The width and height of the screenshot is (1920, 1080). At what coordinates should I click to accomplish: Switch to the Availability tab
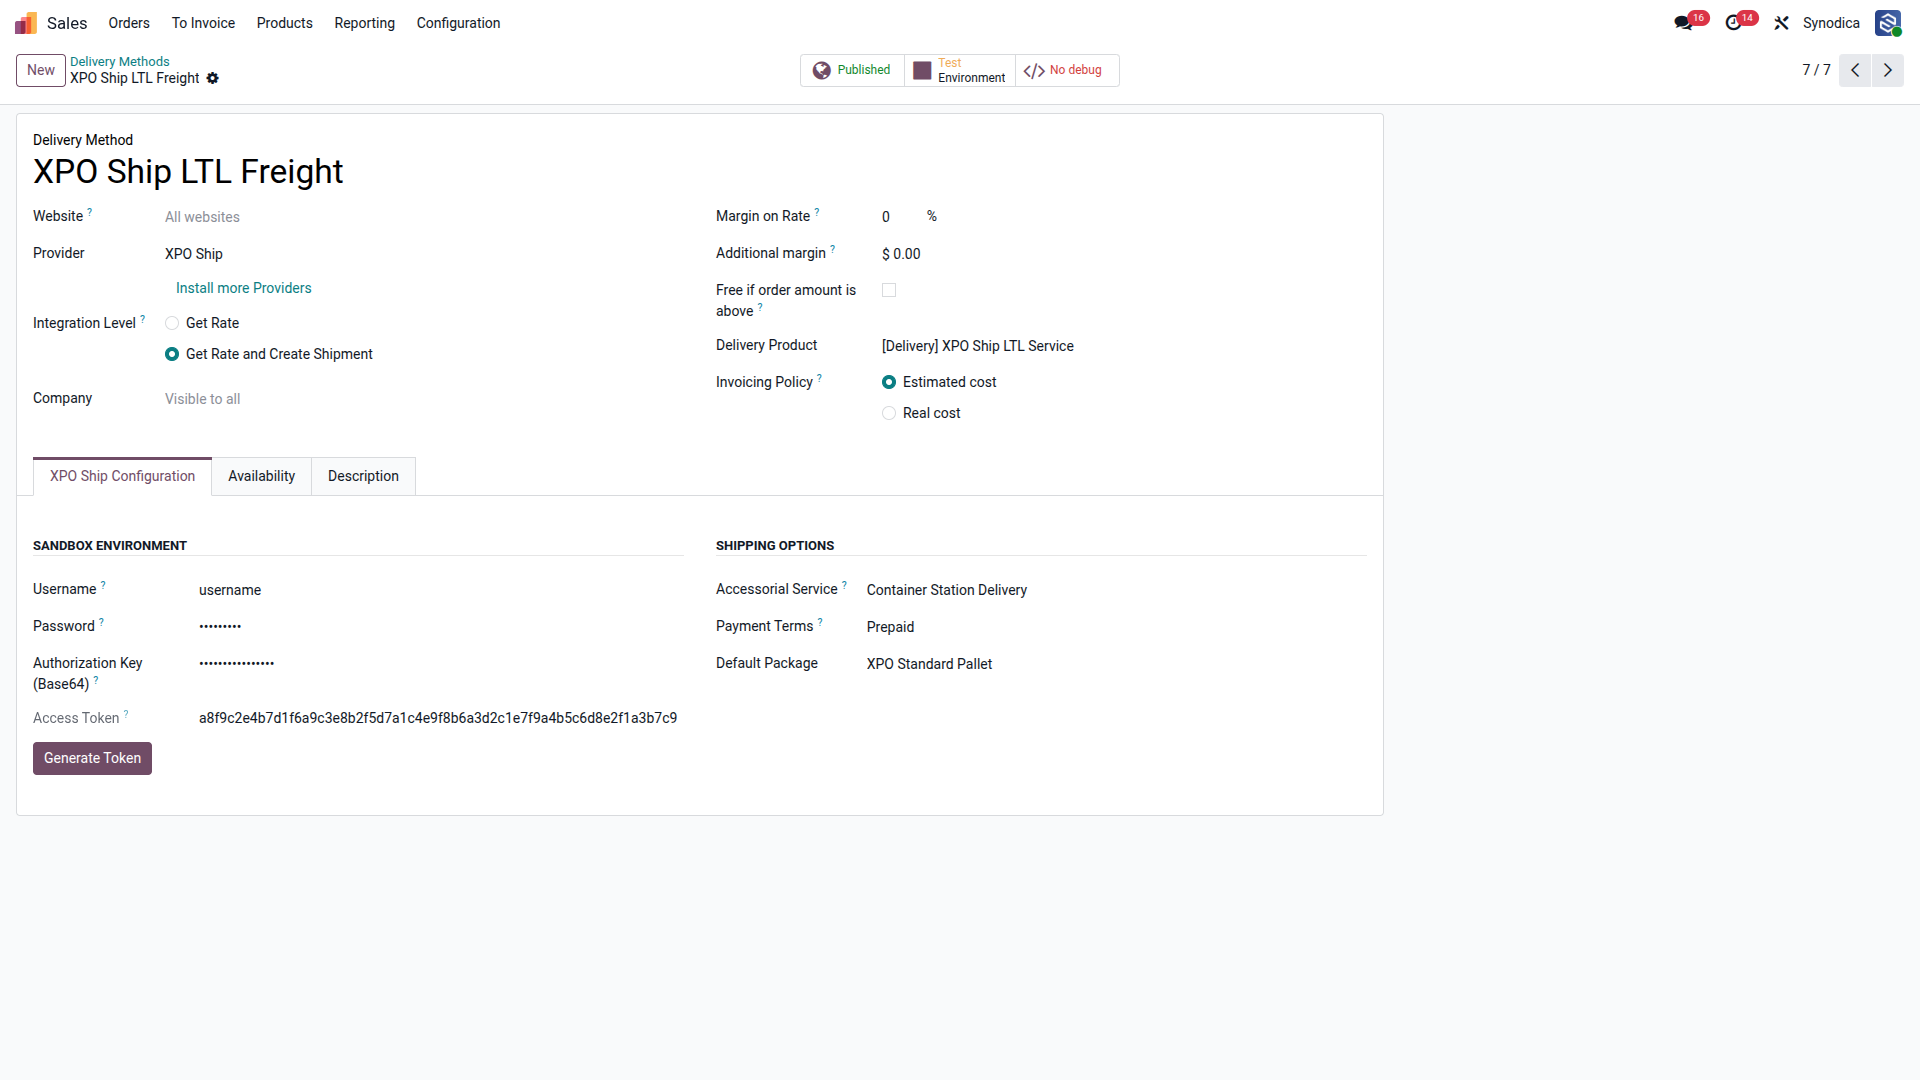(261, 476)
